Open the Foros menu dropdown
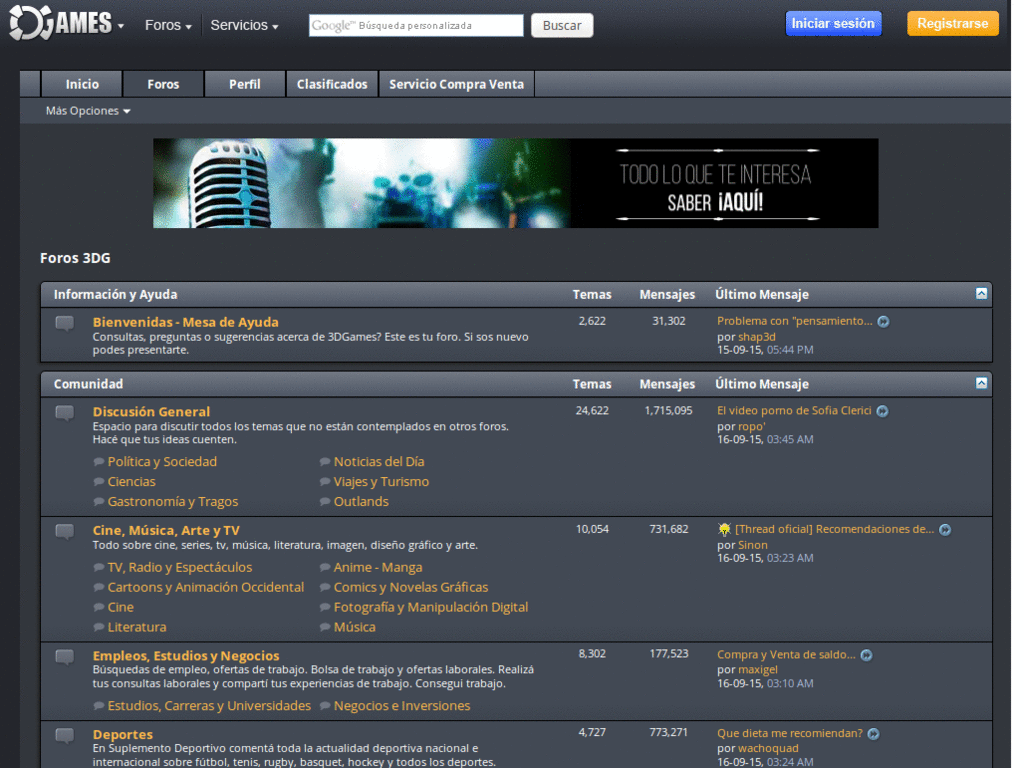Screen dimensions: 1024x768 pos(167,25)
